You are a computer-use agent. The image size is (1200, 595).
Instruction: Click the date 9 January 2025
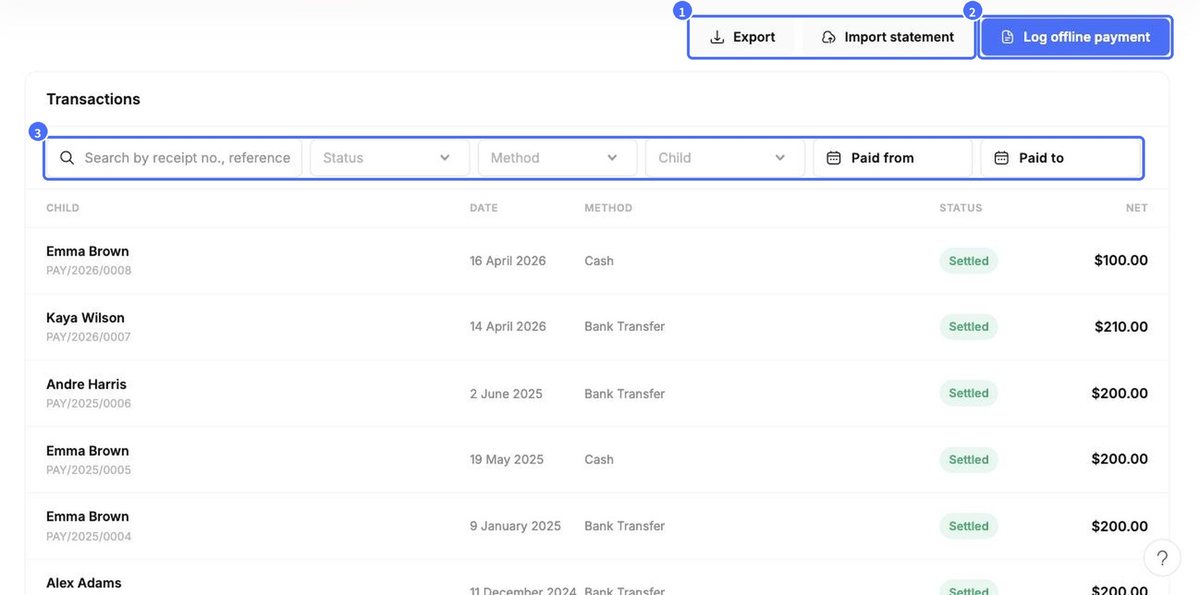[515, 526]
